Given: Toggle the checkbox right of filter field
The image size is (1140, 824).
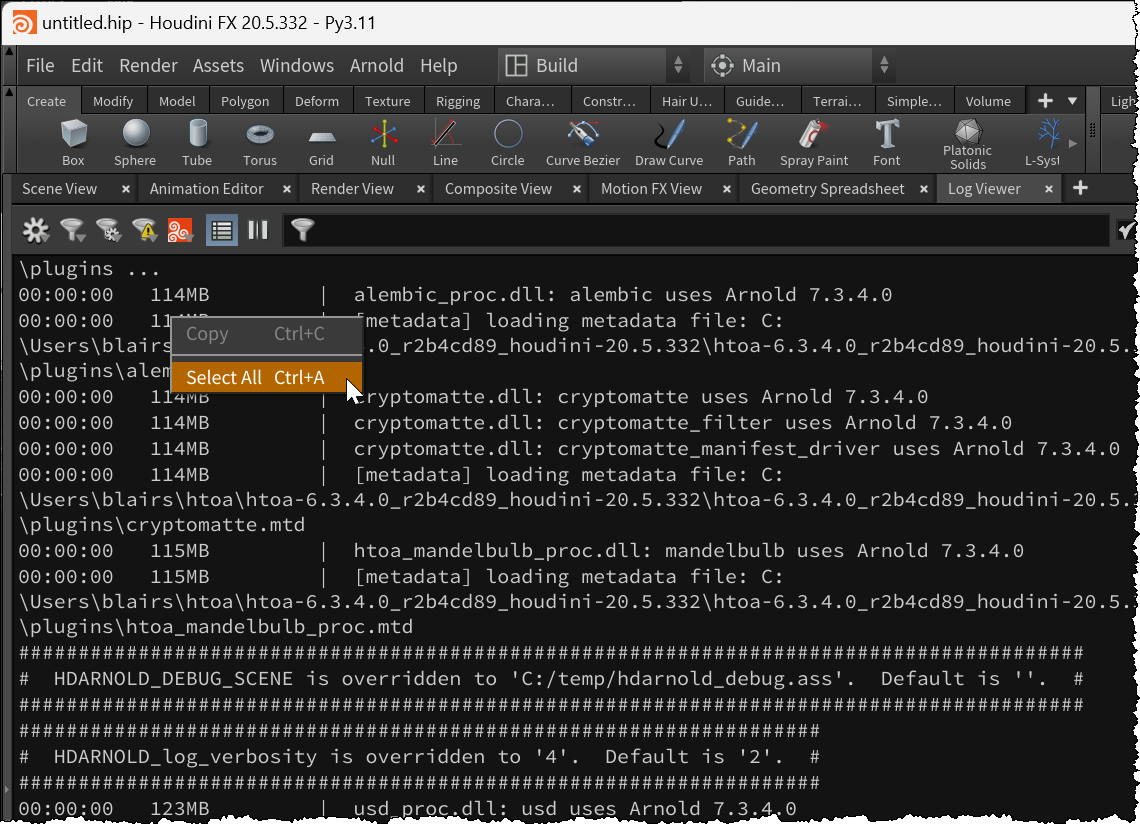Looking at the screenshot, I should 1127,231.
